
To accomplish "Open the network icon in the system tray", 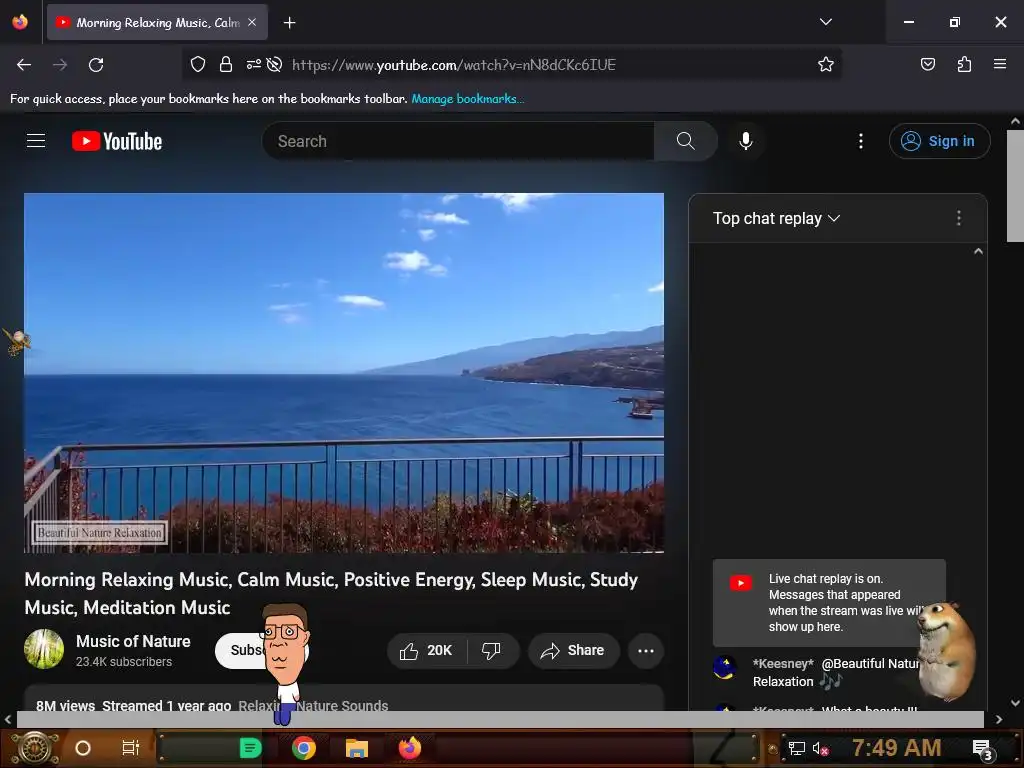I will coord(796,748).
